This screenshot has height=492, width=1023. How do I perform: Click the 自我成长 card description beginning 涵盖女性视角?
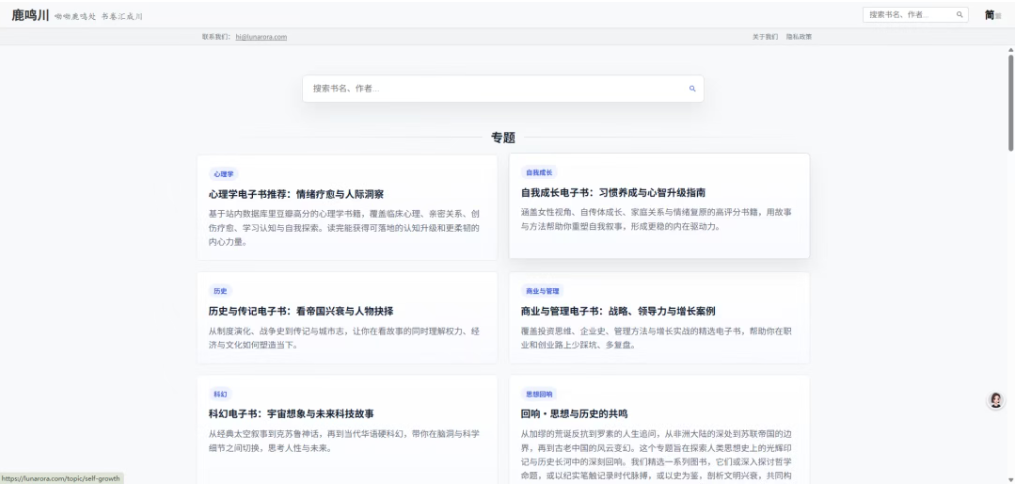tap(656, 220)
